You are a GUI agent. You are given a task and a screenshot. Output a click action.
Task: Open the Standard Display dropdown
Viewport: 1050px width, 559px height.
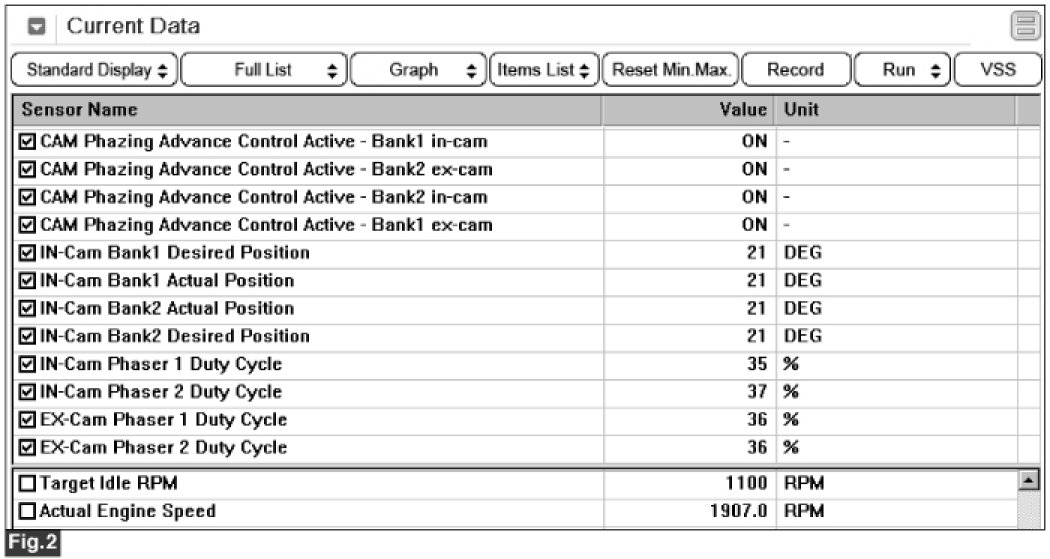(96, 70)
